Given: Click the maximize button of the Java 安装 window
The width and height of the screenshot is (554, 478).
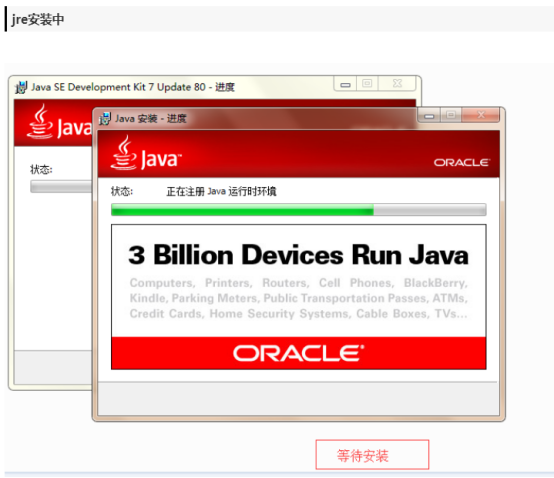Looking at the screenshot, I should point(450,116).
